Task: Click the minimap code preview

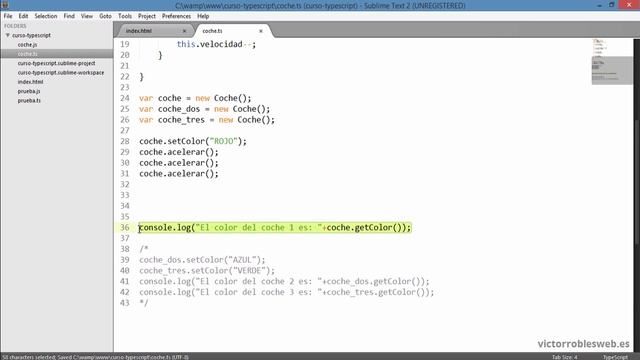Action: pyautogui.click(x=611, y=61)
